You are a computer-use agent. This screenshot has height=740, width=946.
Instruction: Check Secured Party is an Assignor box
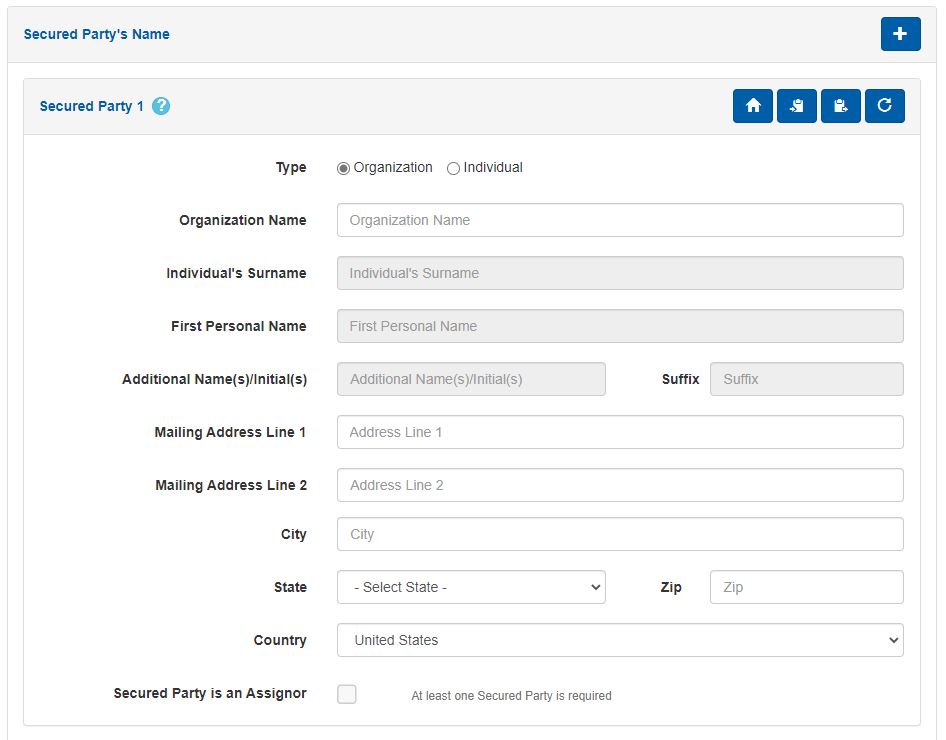click(347, 694)
